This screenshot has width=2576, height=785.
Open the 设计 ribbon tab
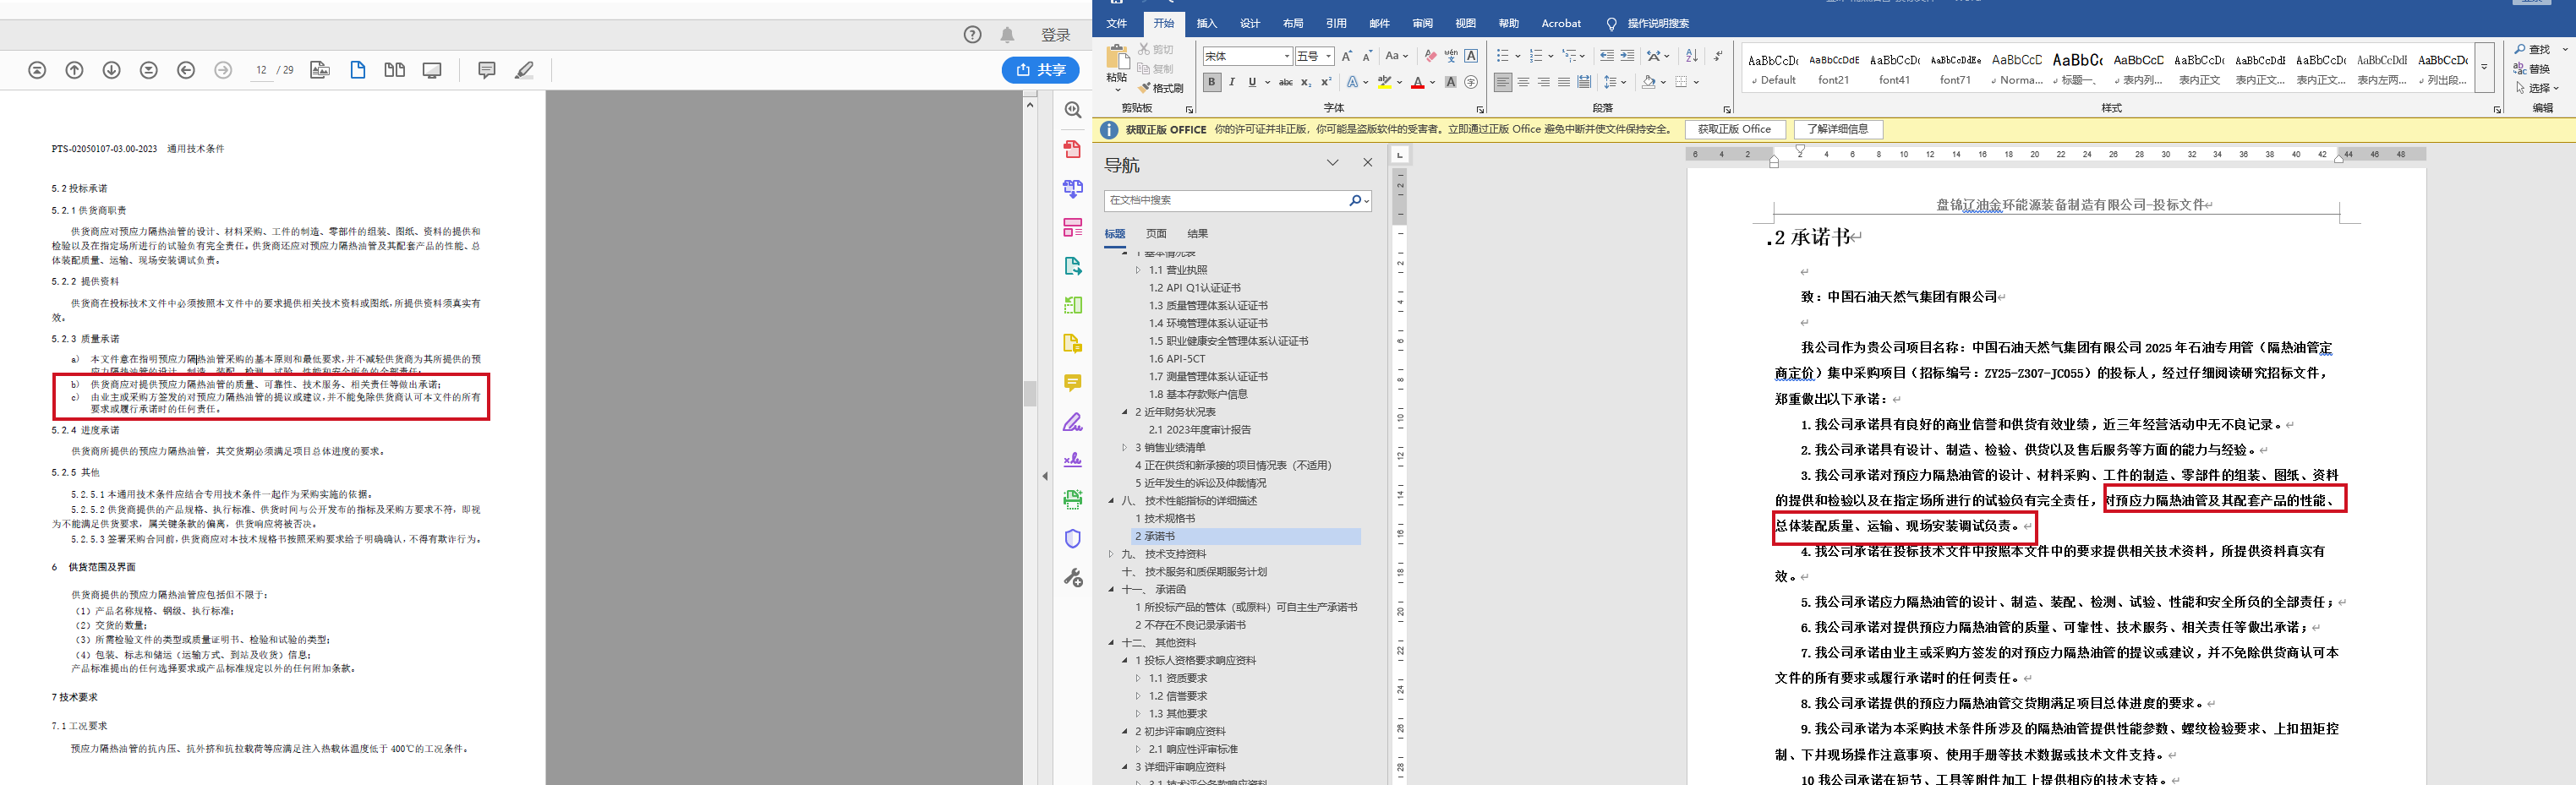tap(1250, 24)
